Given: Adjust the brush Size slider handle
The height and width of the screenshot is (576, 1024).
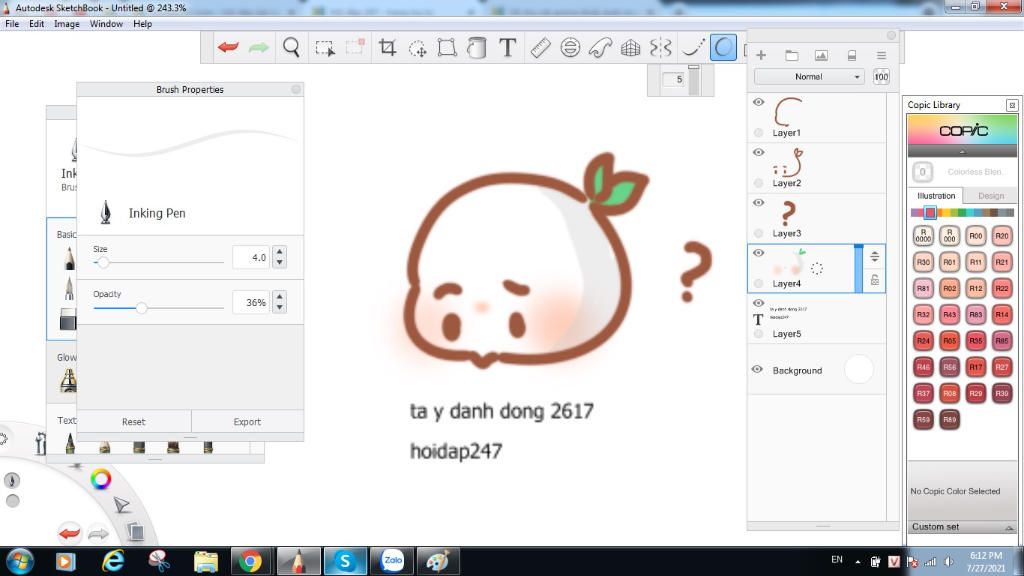Looking at the screenshot, I should coord(103,263).
